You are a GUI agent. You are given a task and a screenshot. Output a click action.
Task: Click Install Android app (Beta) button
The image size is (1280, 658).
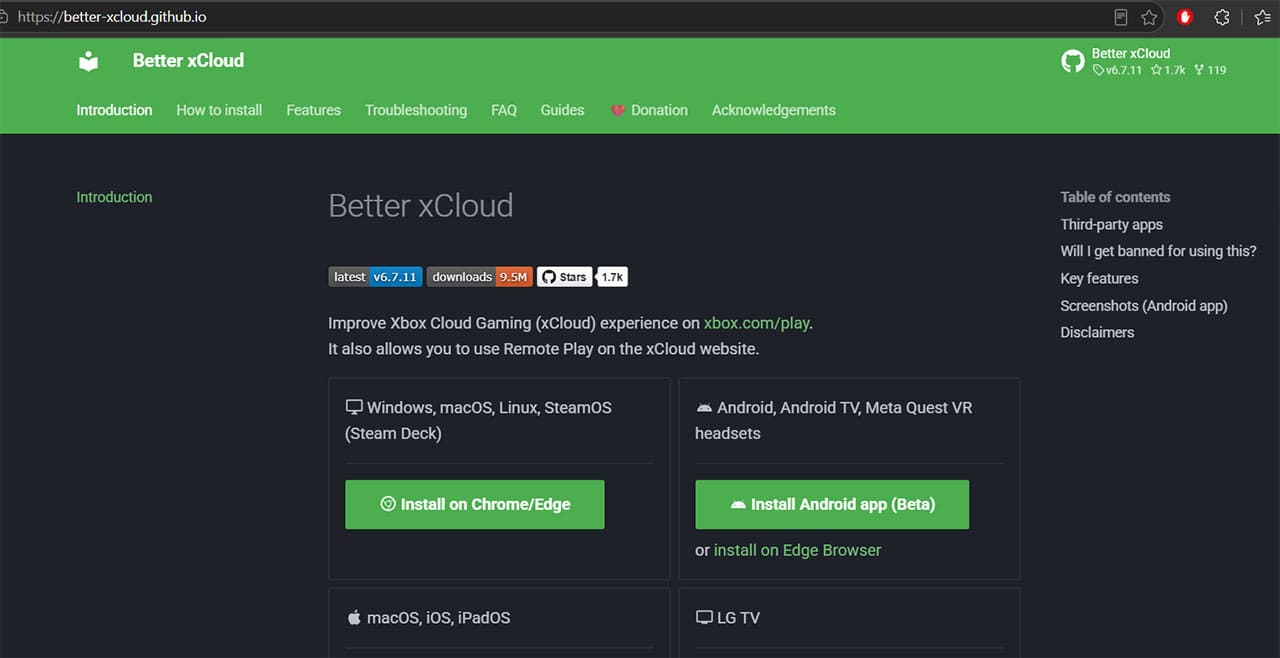832,504
